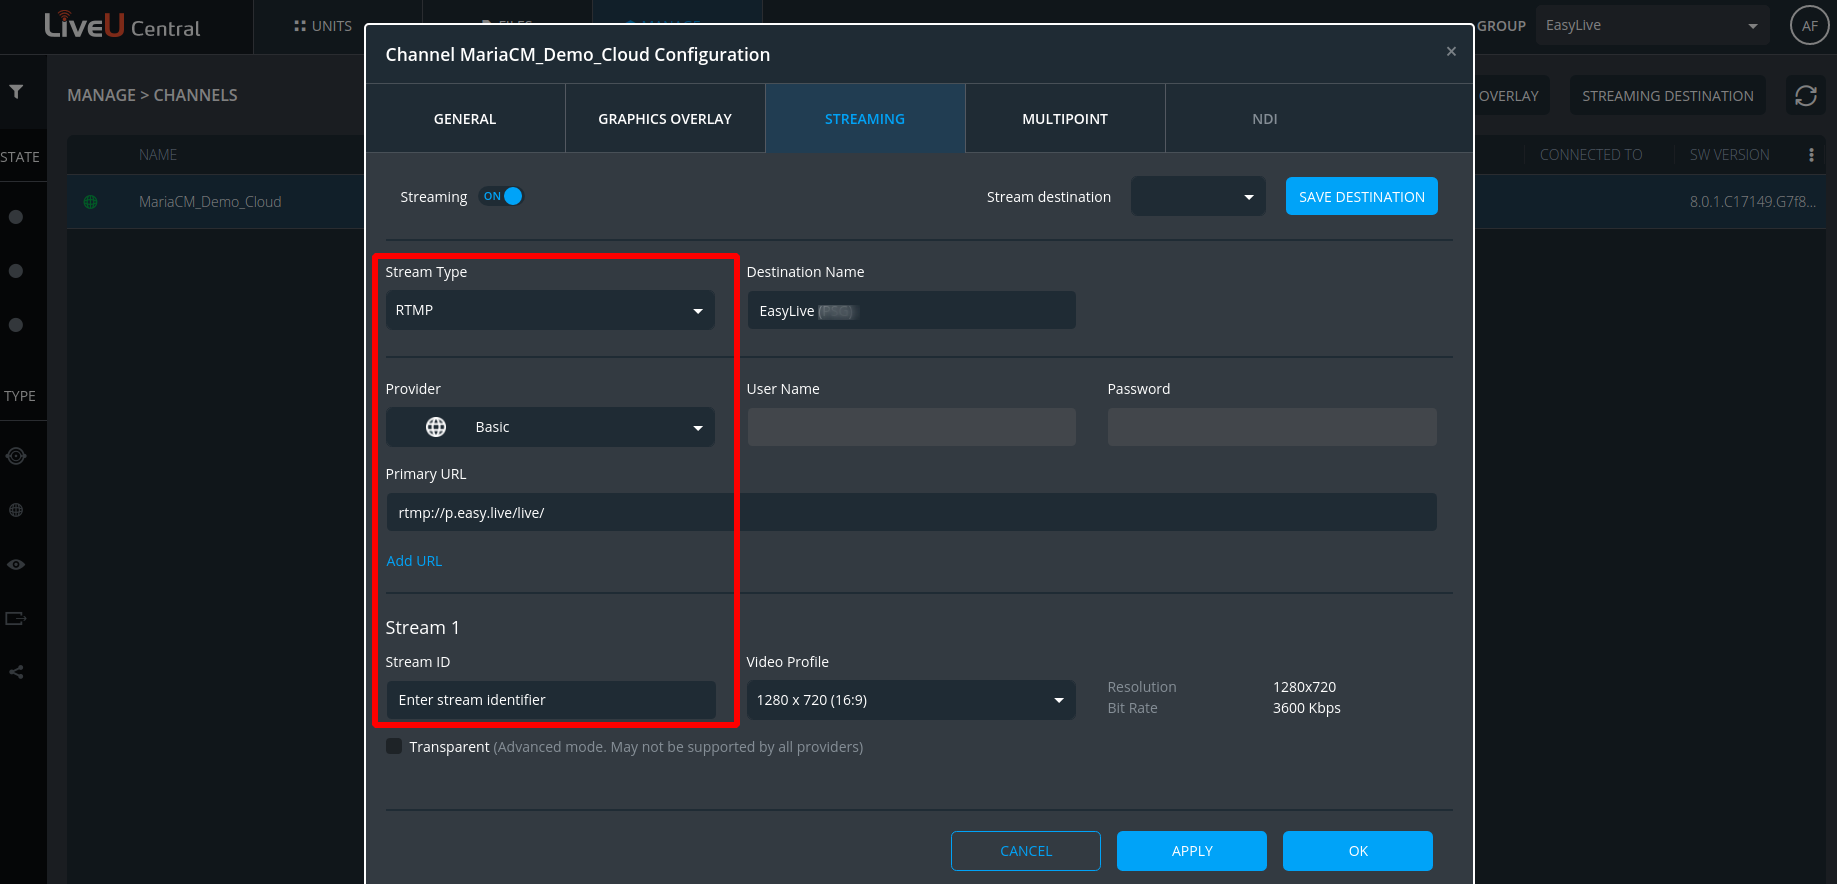Open the table column options three-dot menu
Image resolution: width=1837 pixels, height=884 pixels.
pos(1811,155)
